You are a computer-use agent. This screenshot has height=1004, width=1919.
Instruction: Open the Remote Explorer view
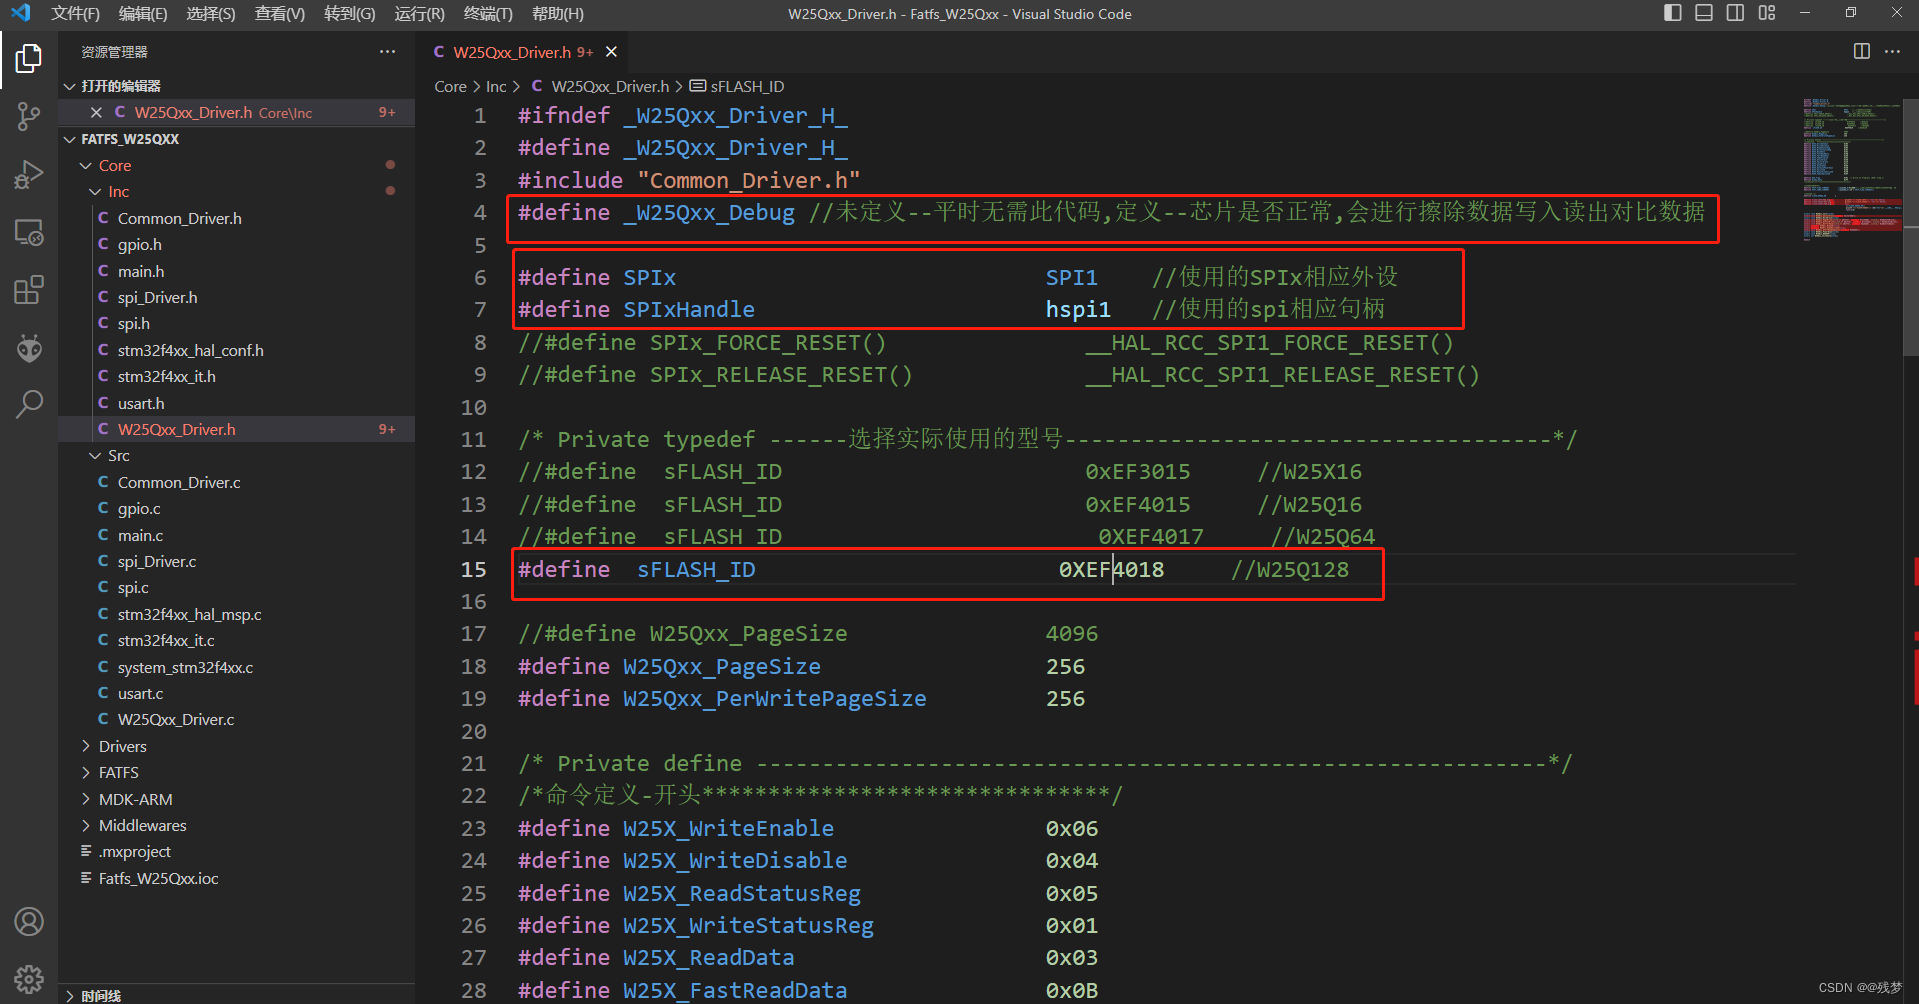(x=29, y=233)
